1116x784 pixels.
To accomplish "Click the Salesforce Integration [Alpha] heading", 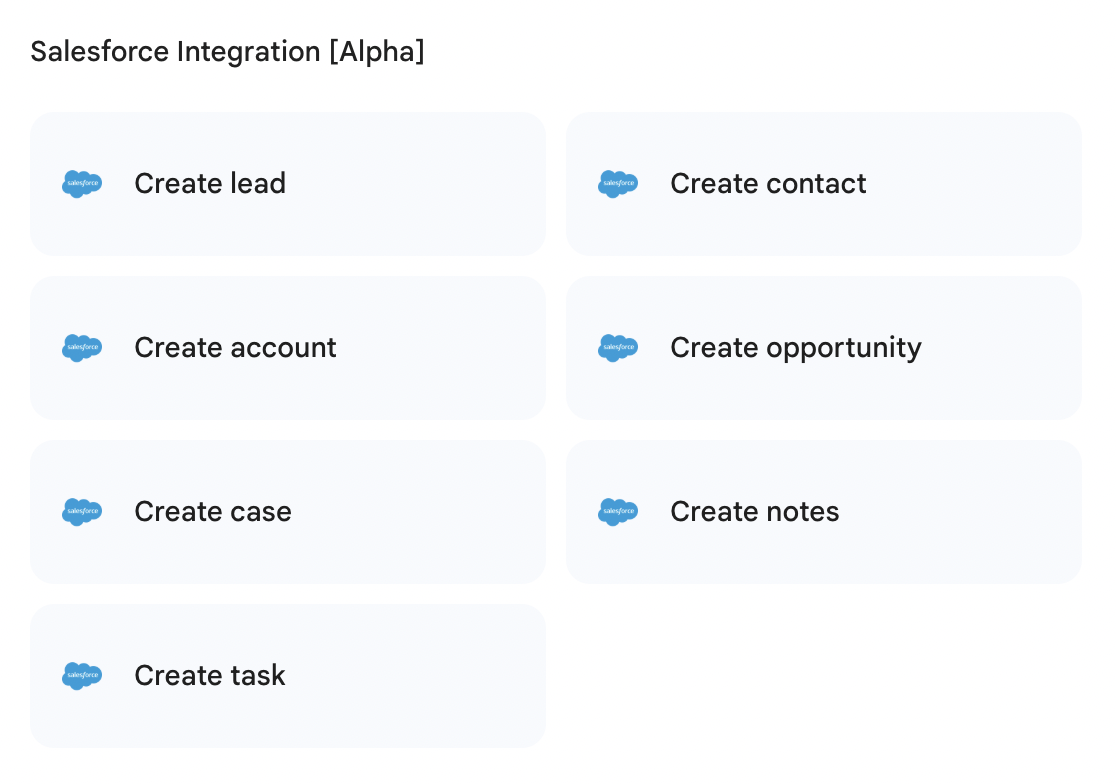I will pyautogui.click(x=227, y=52).
